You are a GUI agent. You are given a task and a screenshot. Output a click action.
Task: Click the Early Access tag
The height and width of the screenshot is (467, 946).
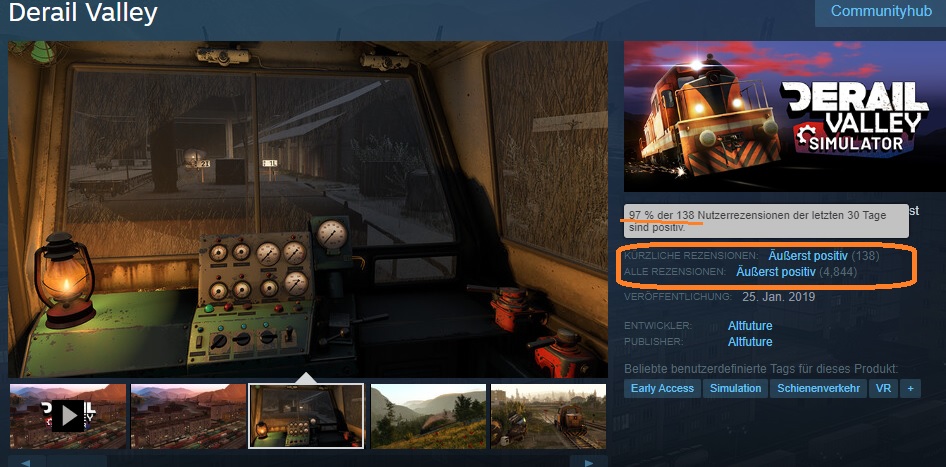point(662,389)
